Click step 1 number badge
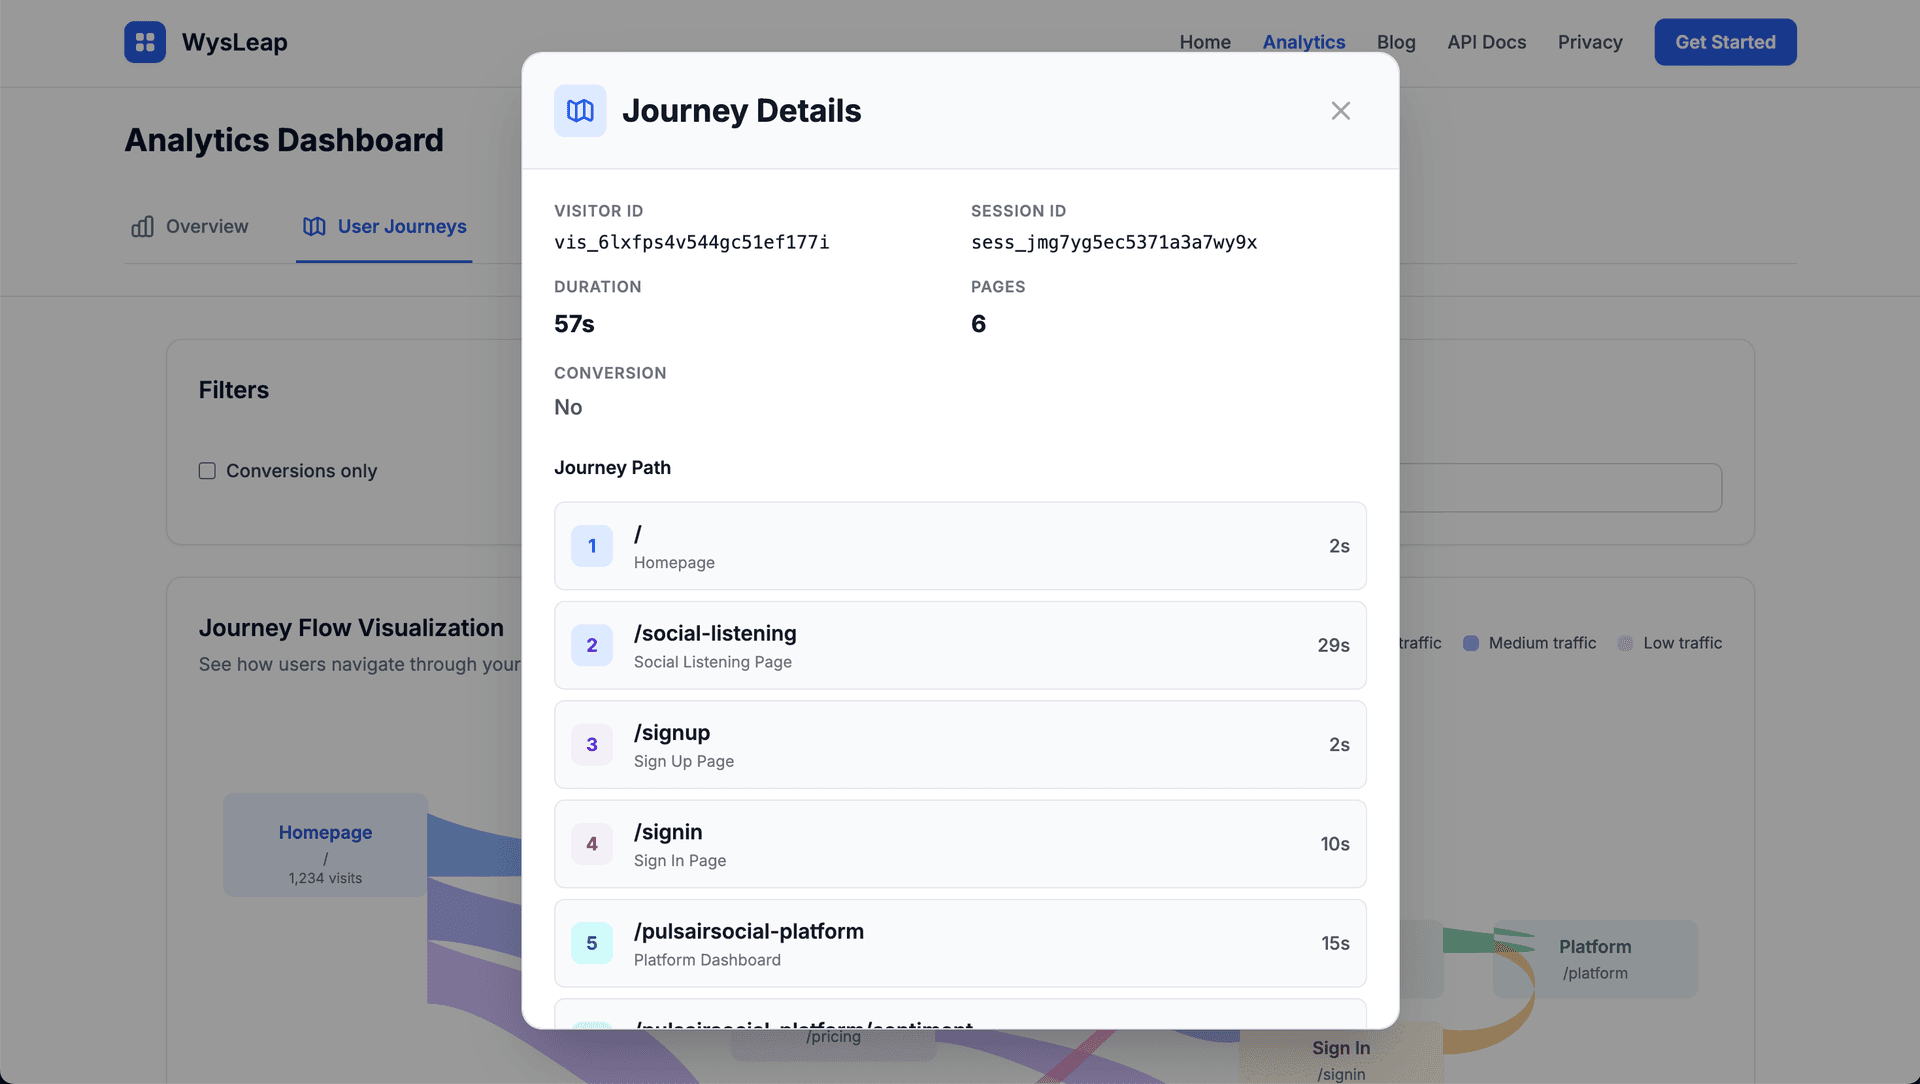The image size is (1920, 1084). pos(592,546)
